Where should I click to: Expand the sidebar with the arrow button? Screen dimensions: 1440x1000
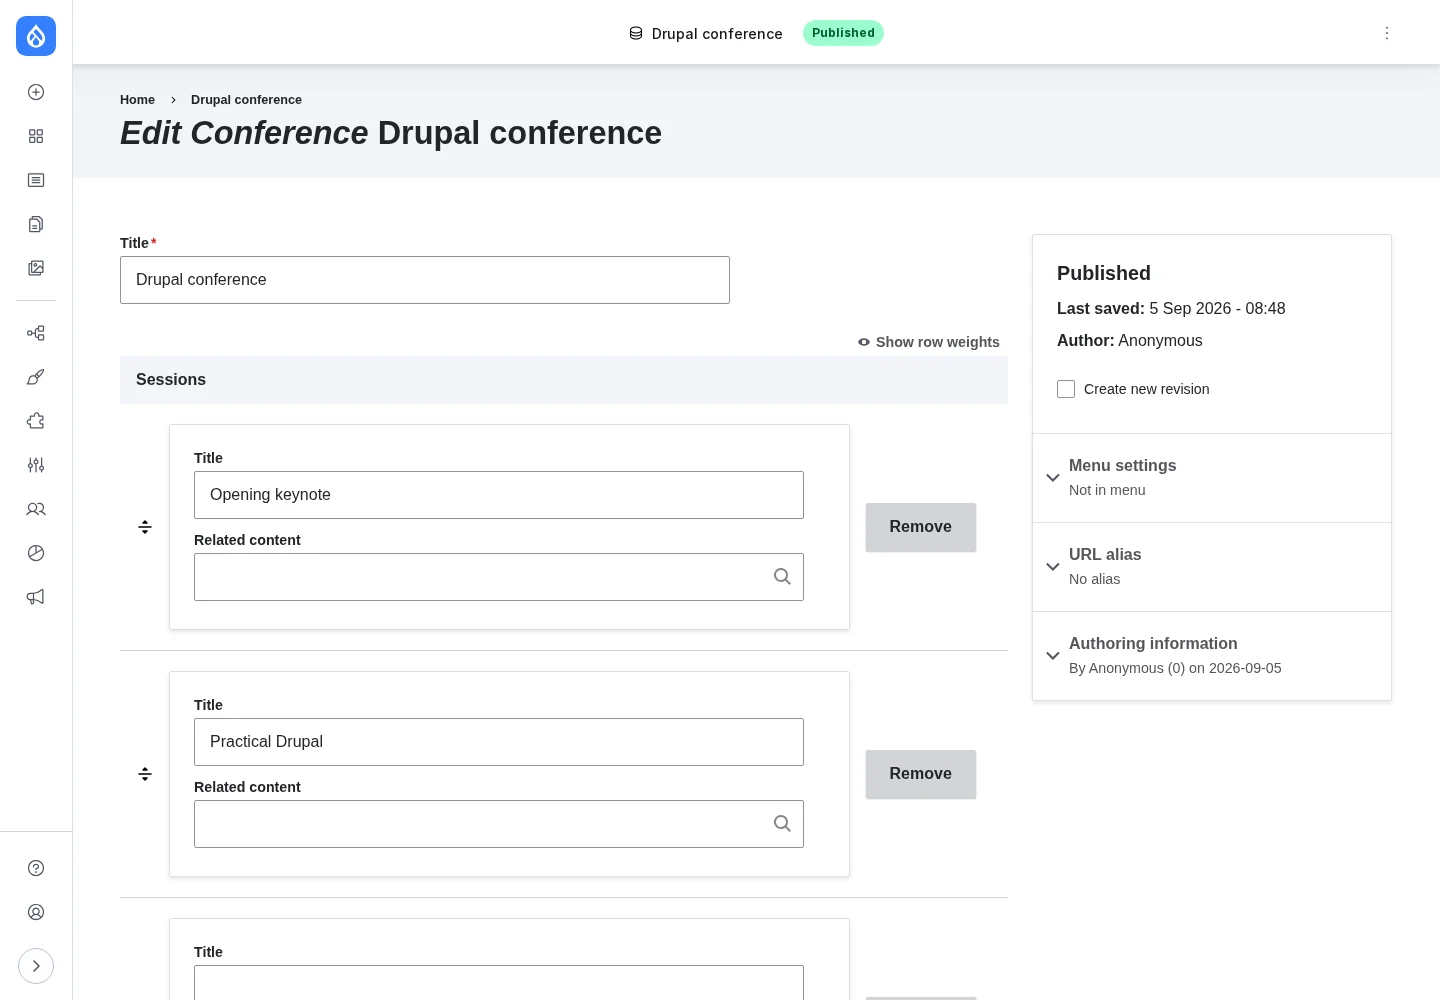36,966
